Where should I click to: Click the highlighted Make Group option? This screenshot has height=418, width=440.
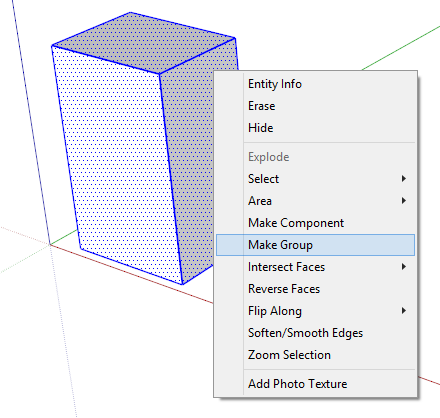click(x=315, y=245)
